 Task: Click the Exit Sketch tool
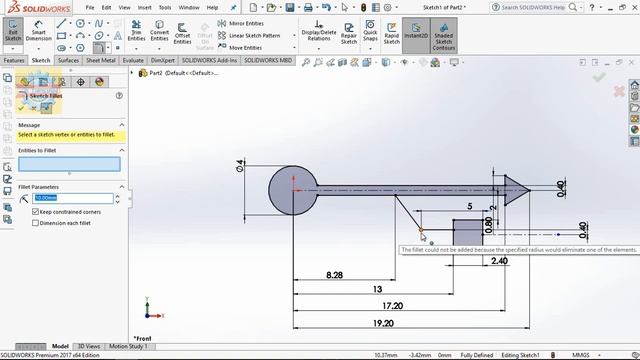click(13, 31)
